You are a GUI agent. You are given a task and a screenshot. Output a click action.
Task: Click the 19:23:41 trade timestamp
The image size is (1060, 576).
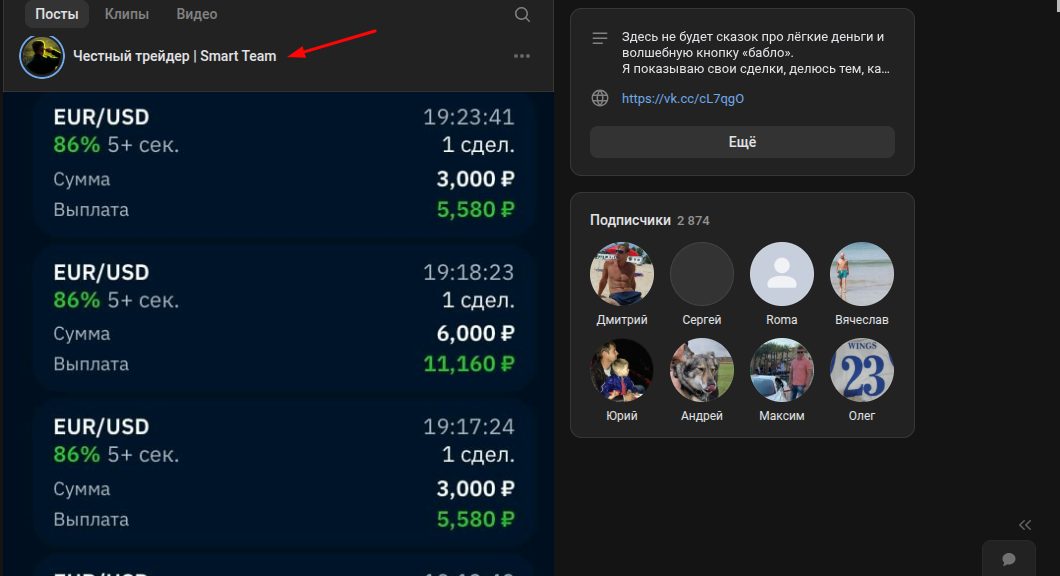click(x=468, y=117)
